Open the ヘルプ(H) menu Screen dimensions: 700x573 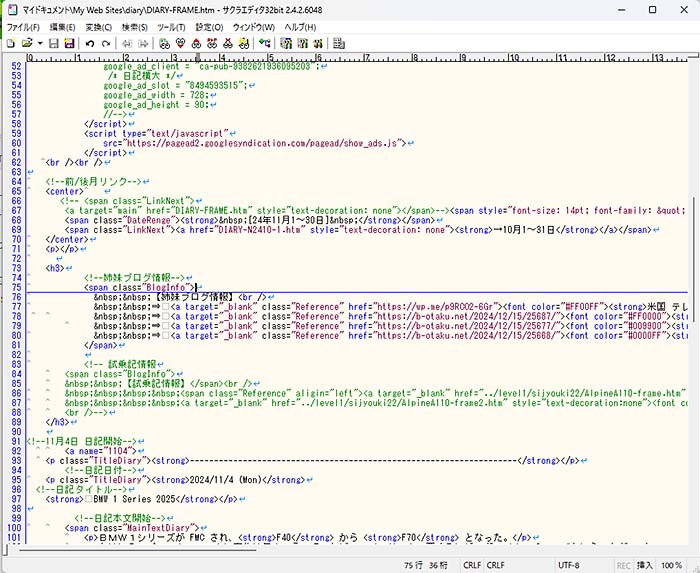(x=300, y=27)
